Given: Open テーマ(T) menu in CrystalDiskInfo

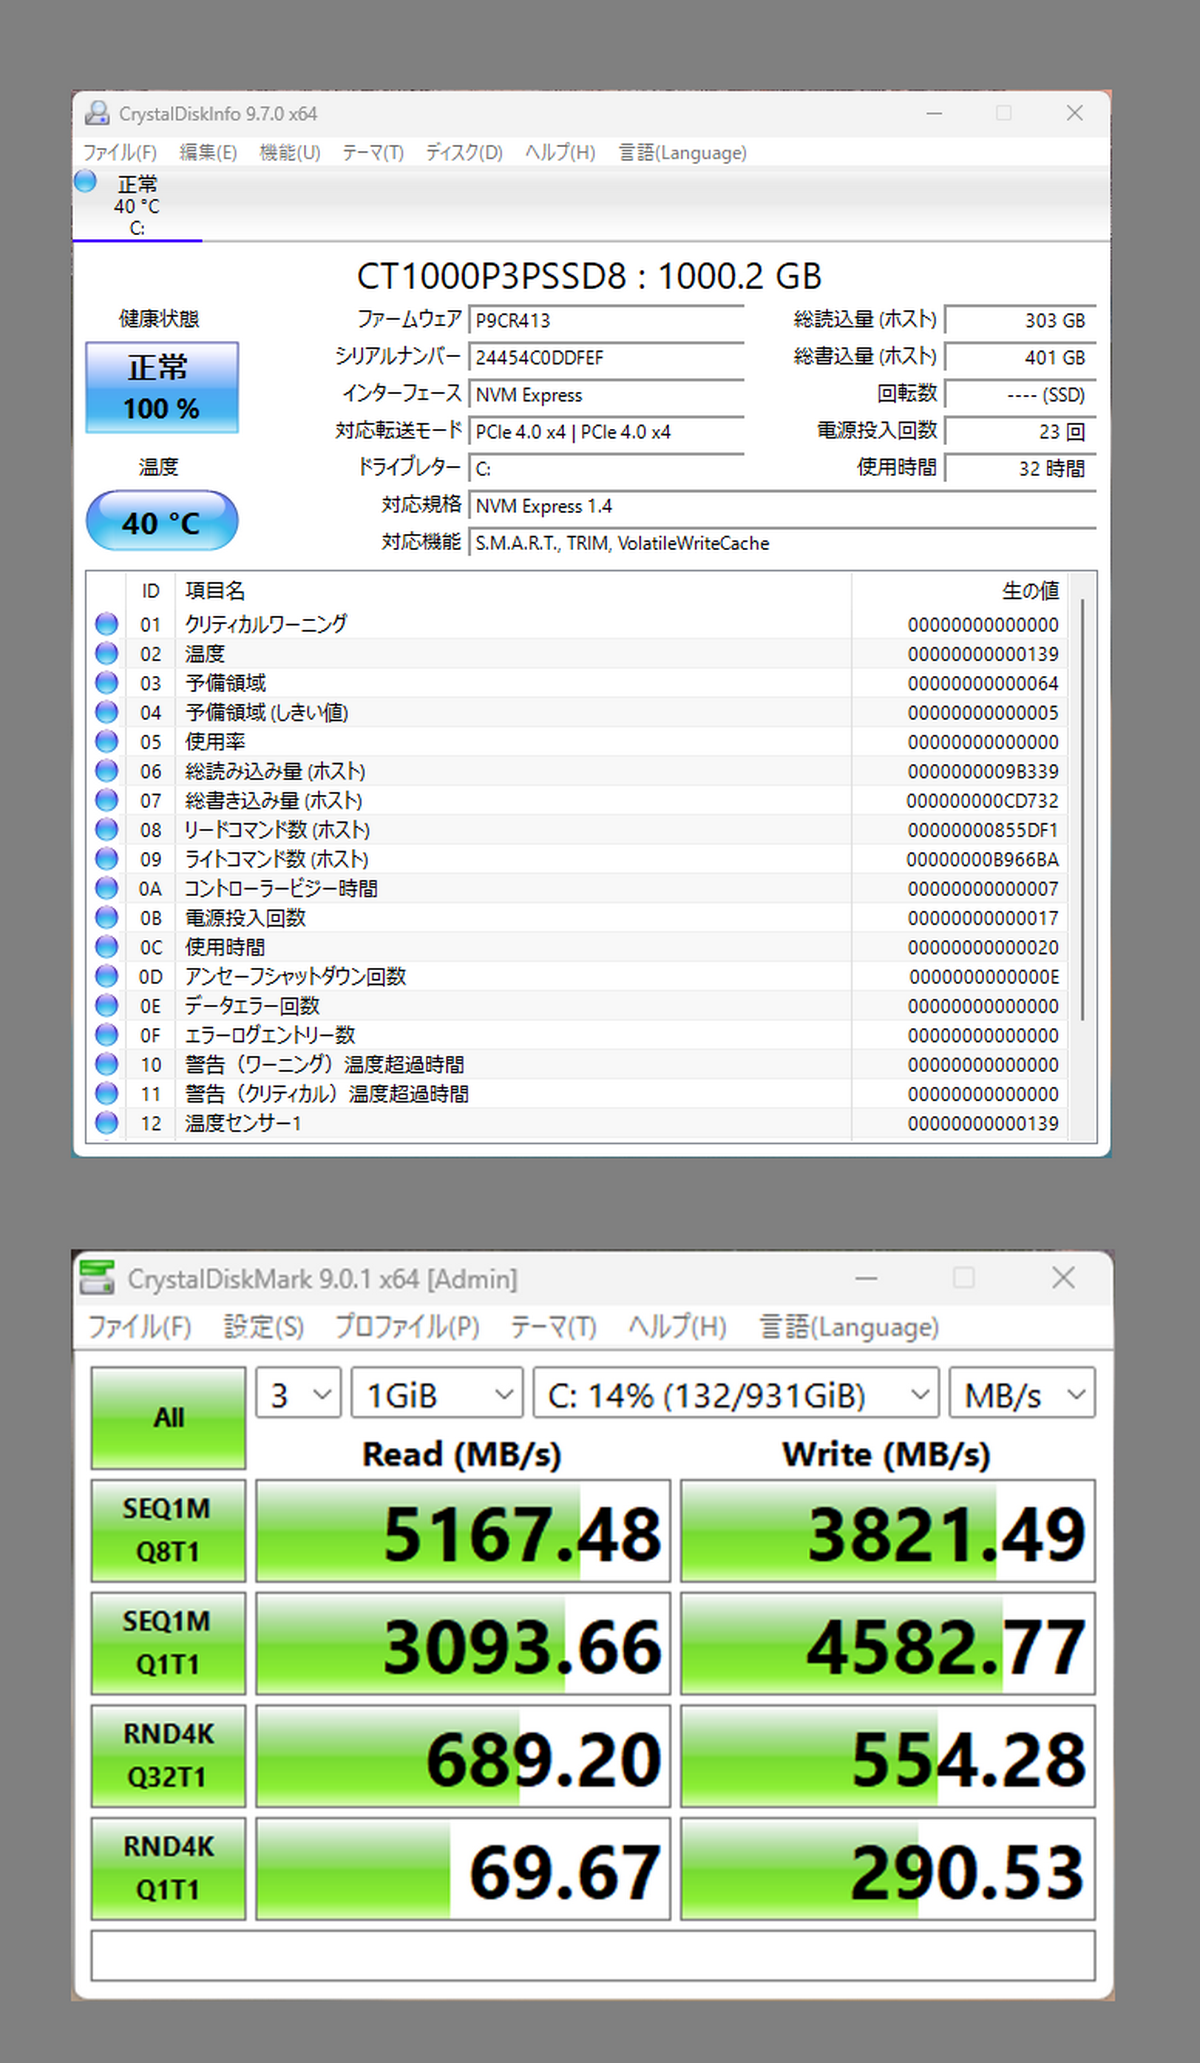Looking at the screenshot, I should click(373, 152).
